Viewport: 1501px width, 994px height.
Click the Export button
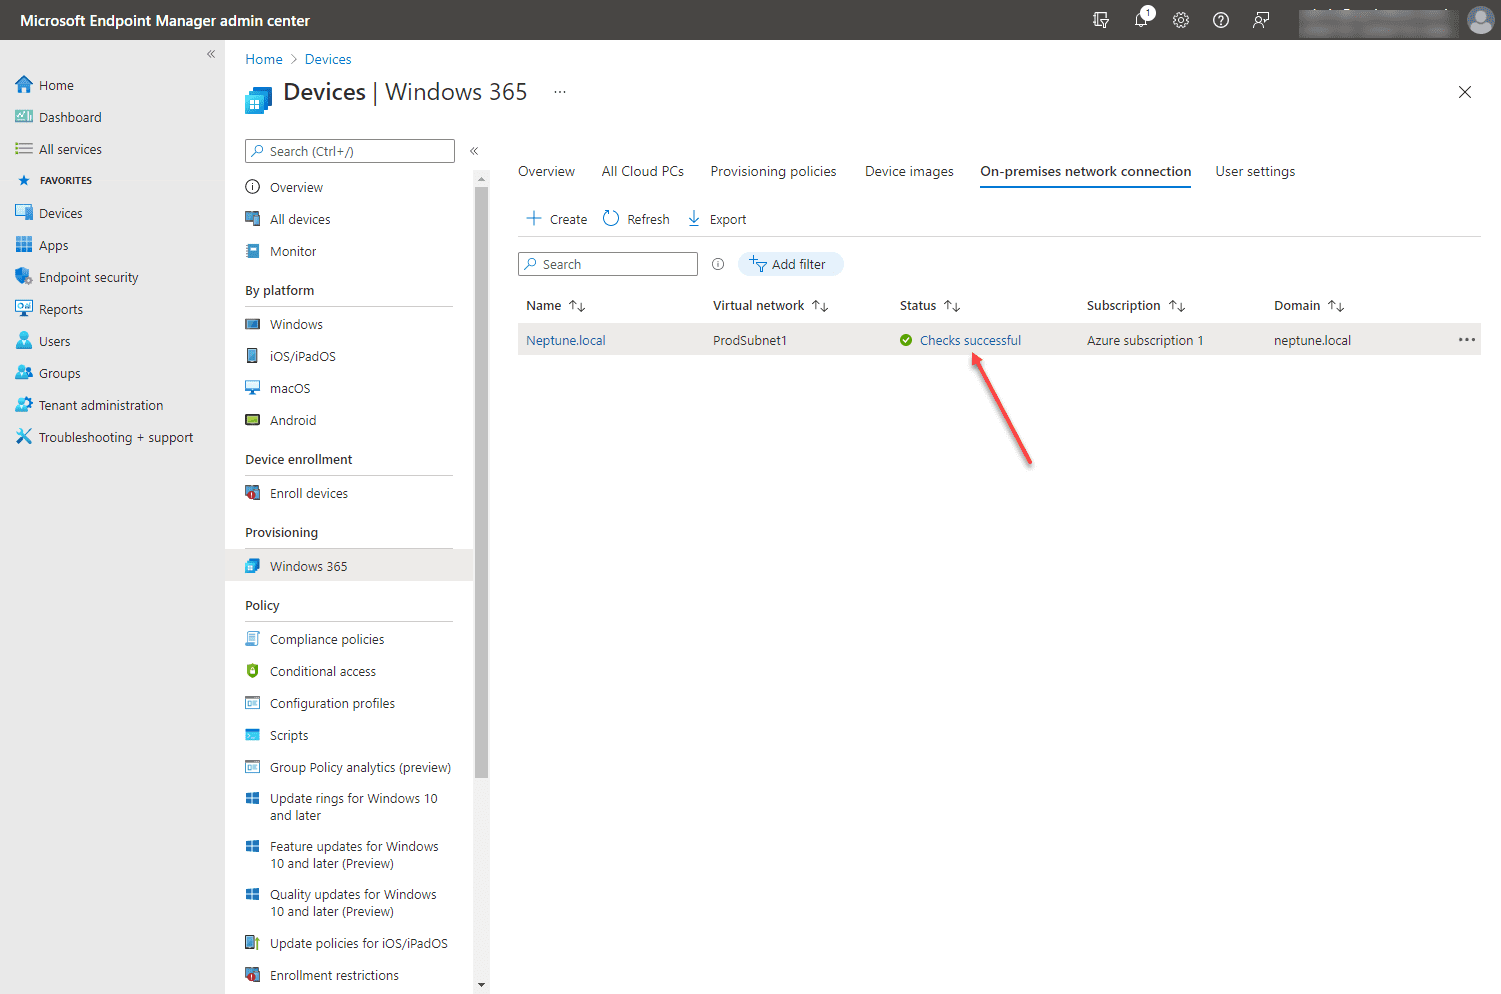tap(716, 219)
